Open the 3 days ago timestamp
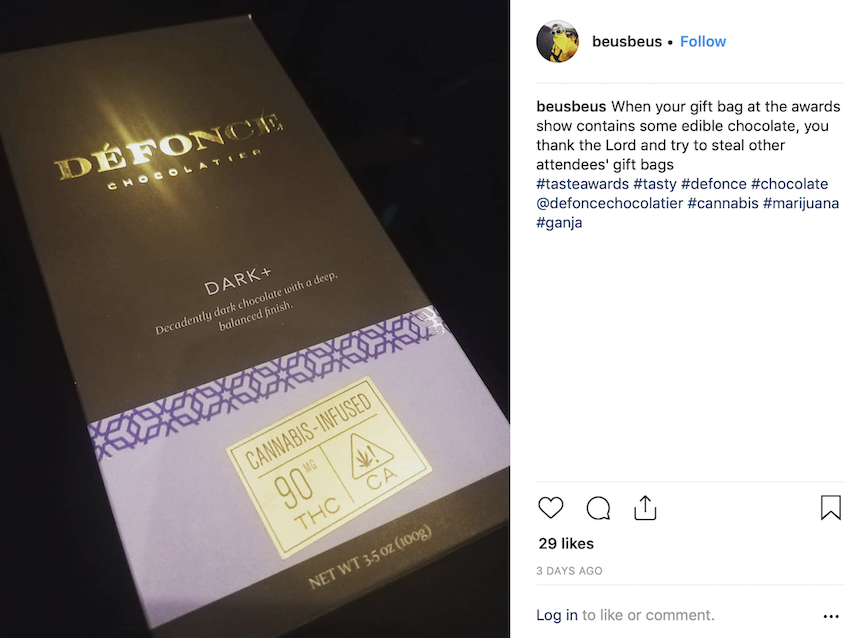 click(569, 571)
